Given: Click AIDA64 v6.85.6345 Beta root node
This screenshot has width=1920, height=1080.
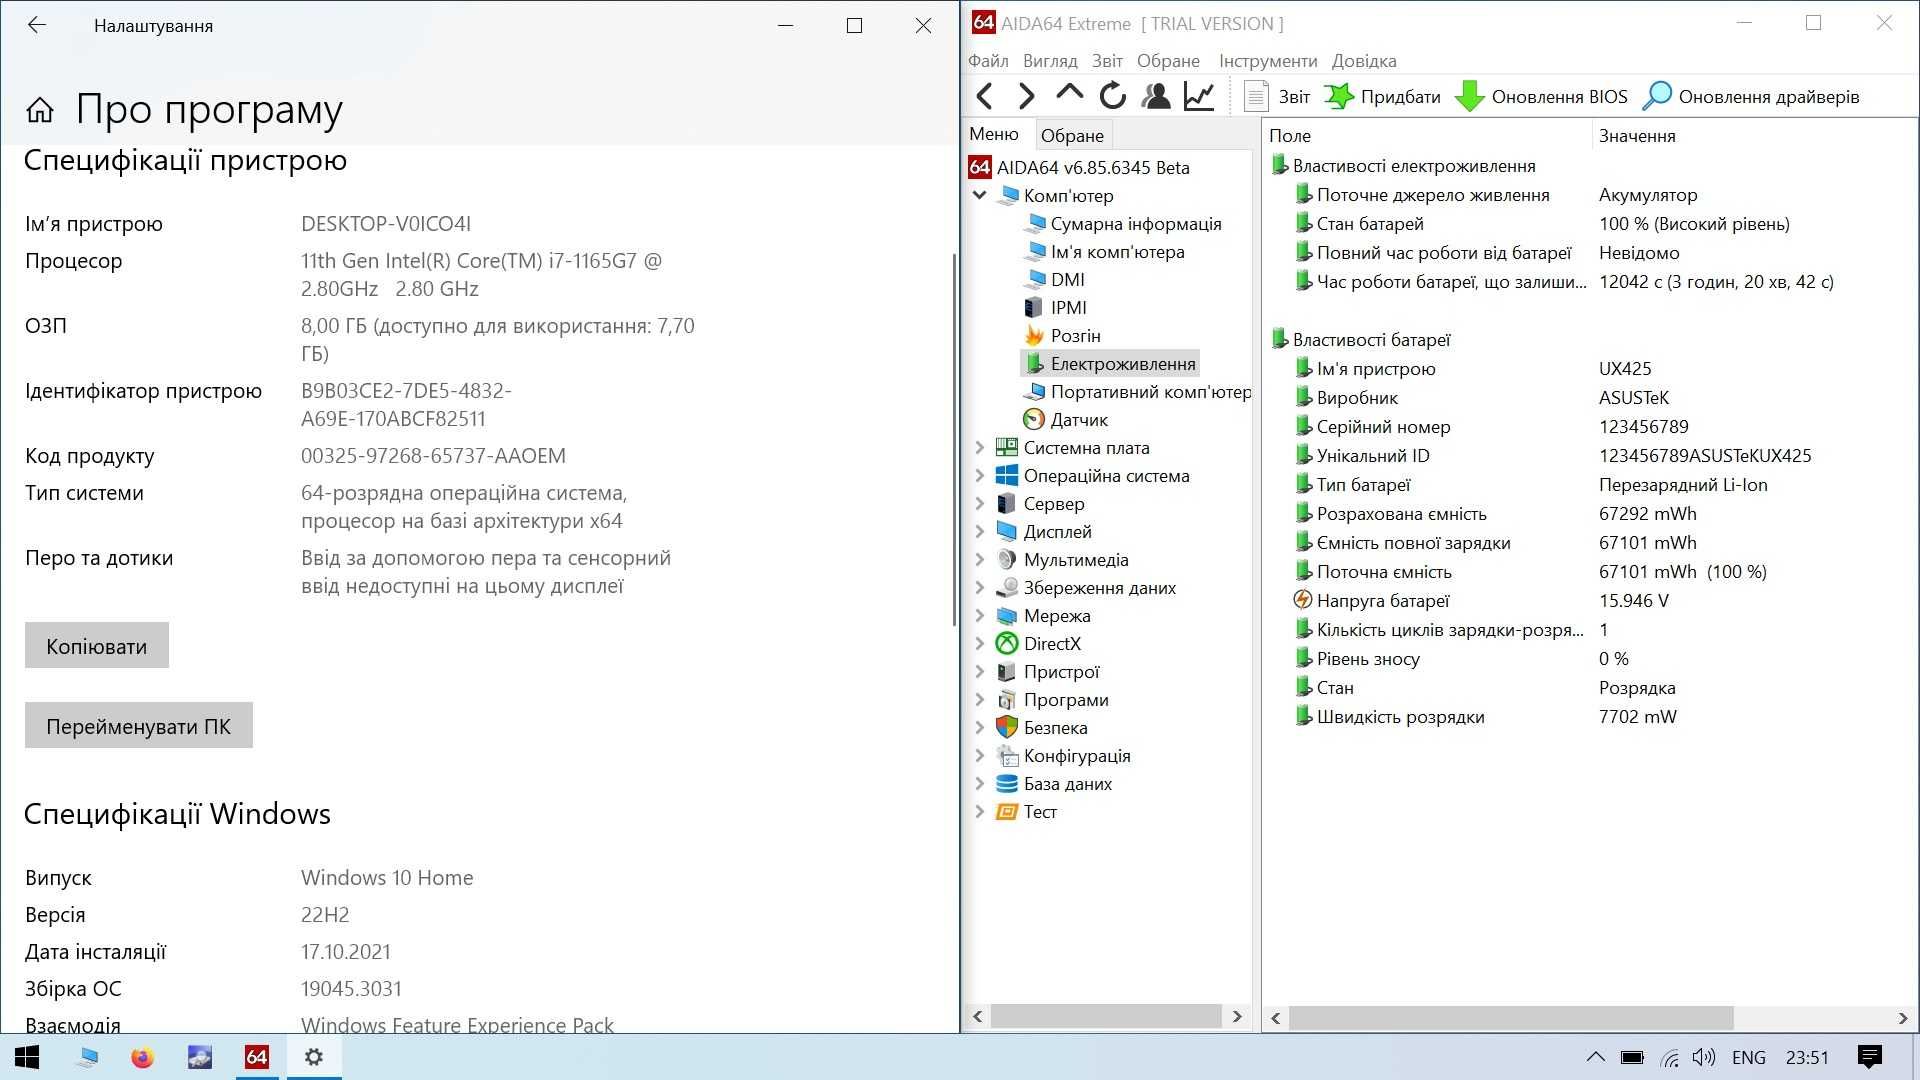Looking at the screenshot, I should click(1092, 167).
